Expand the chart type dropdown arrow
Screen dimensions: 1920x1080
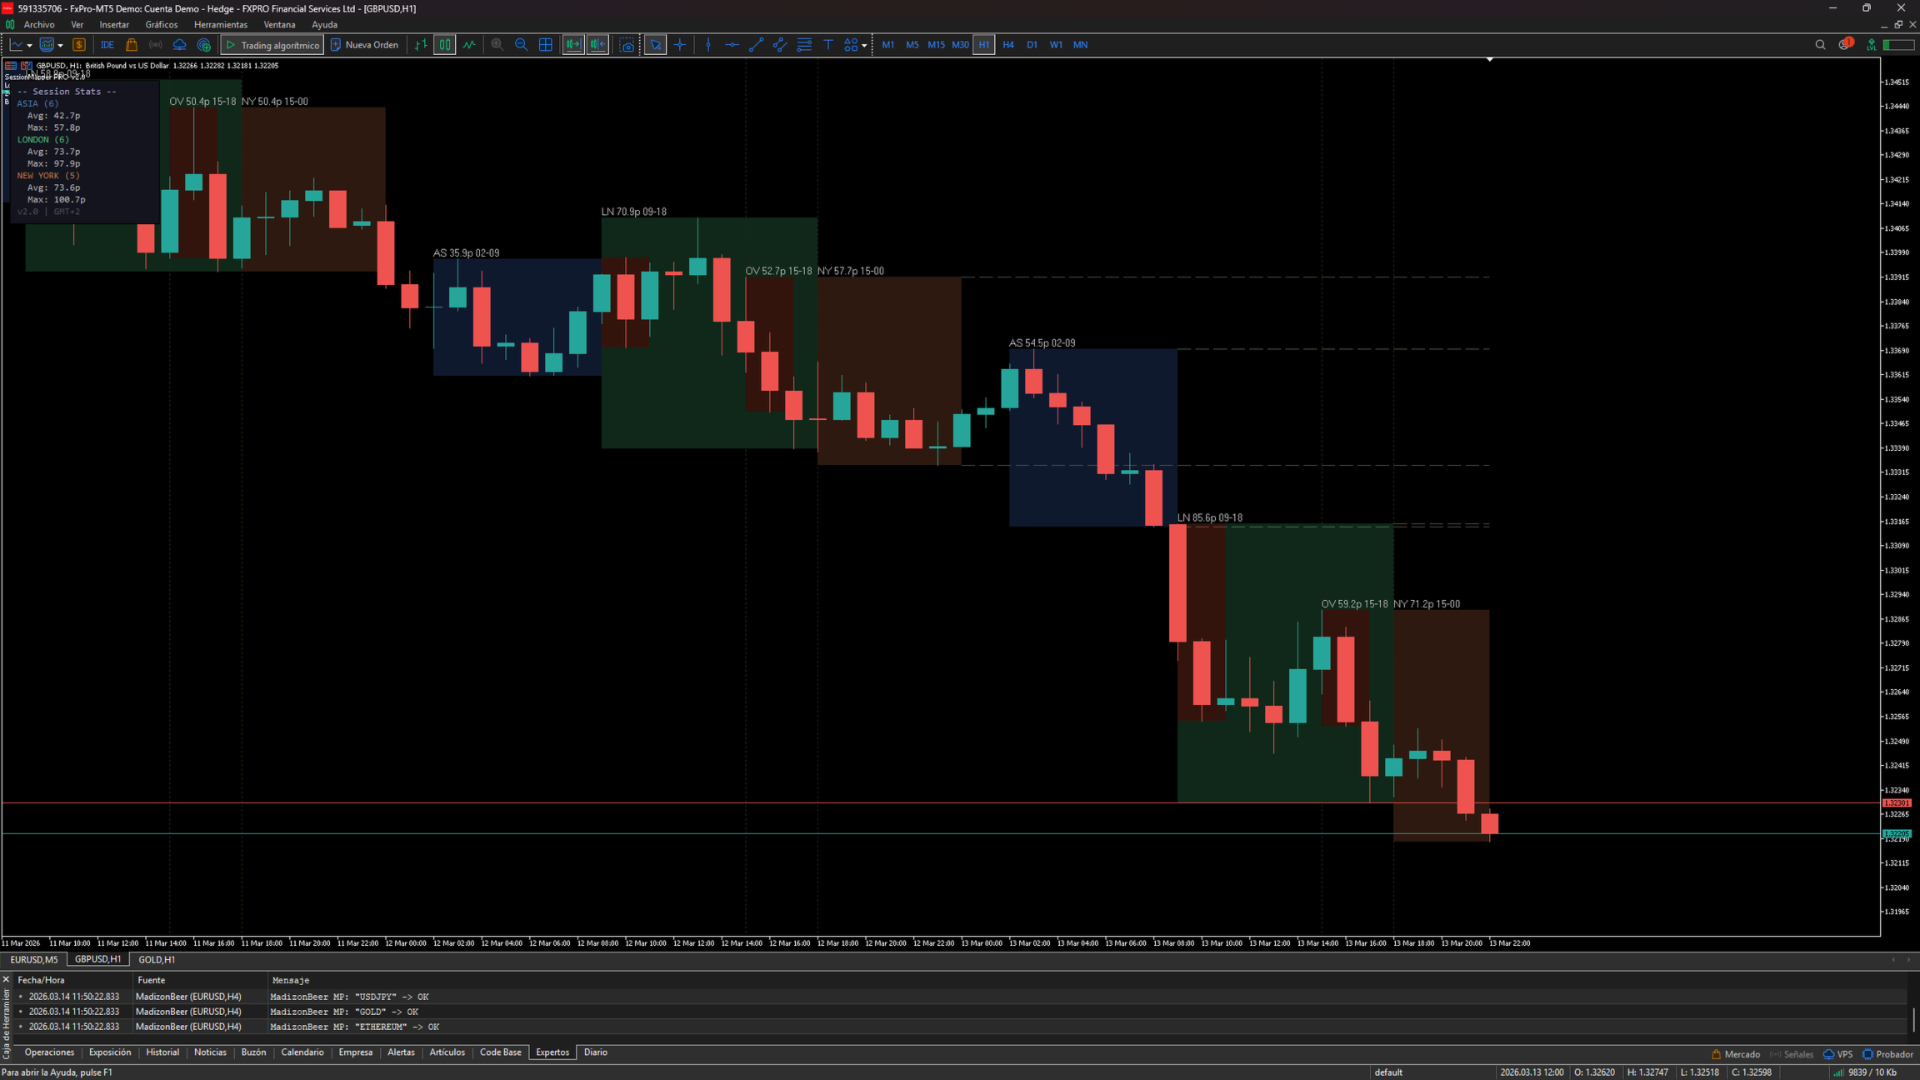click(x=30, y=45)
